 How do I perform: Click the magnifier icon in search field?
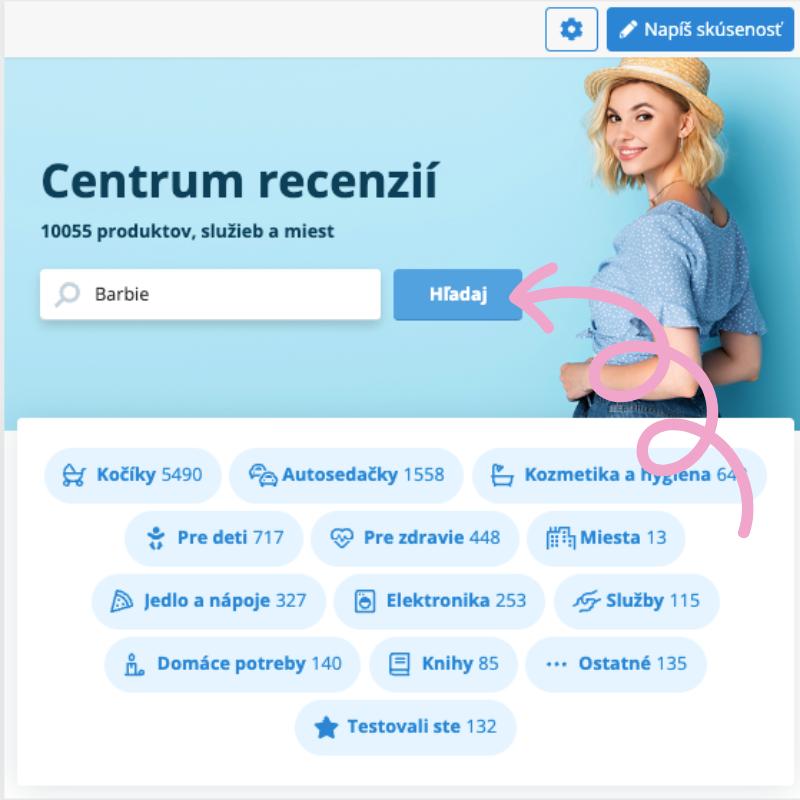[68, 294]
